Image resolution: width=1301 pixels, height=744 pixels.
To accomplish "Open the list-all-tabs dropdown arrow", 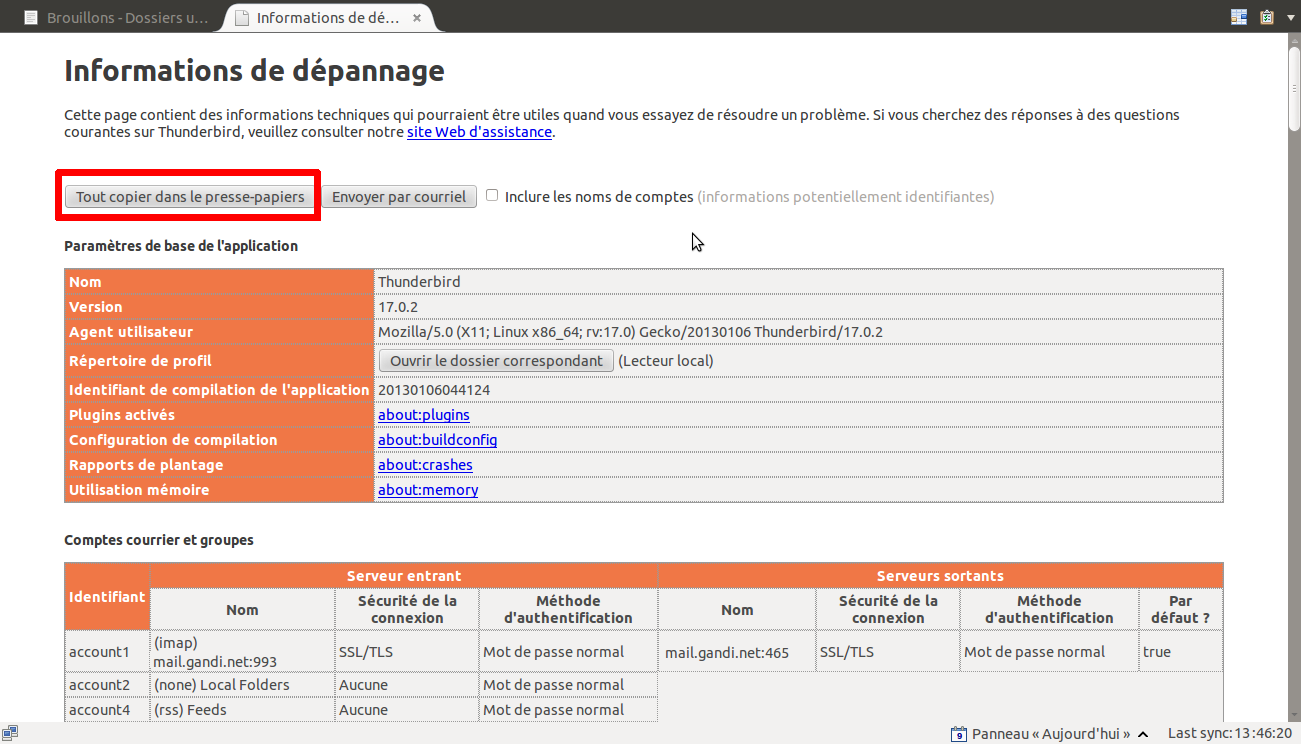I will [1292, 16].
